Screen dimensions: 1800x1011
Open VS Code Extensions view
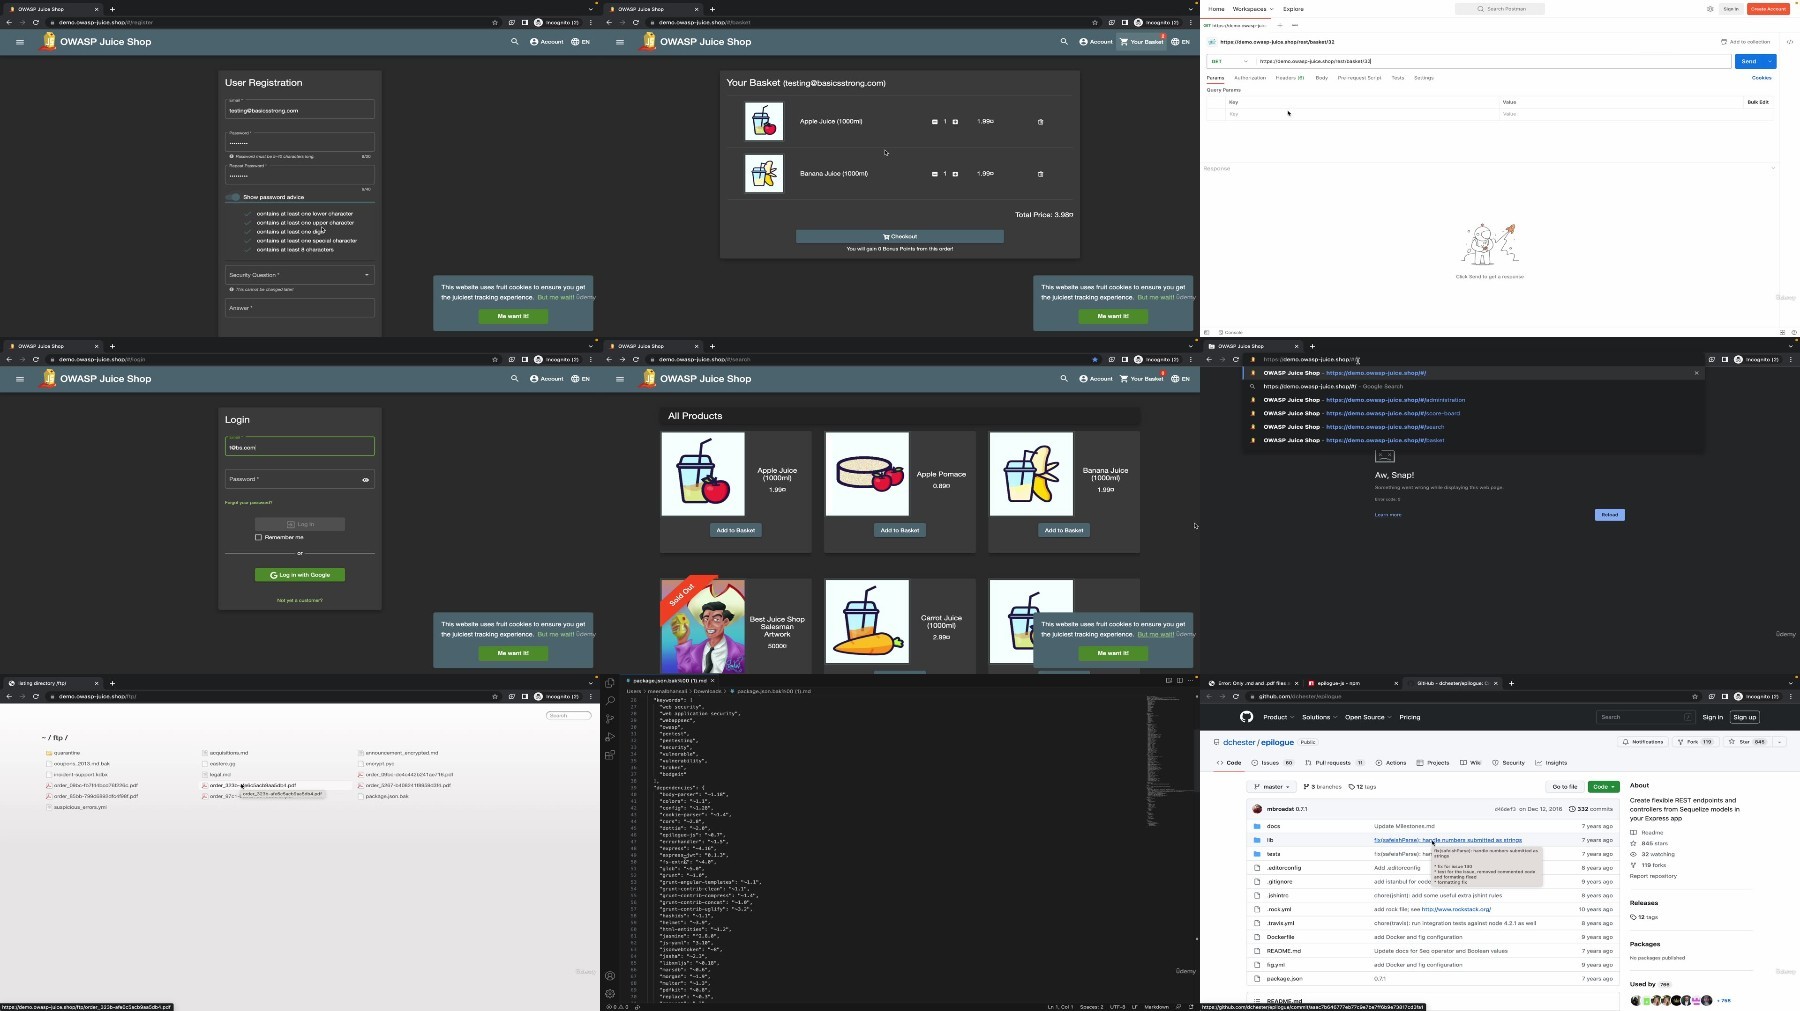click(610, 755)
